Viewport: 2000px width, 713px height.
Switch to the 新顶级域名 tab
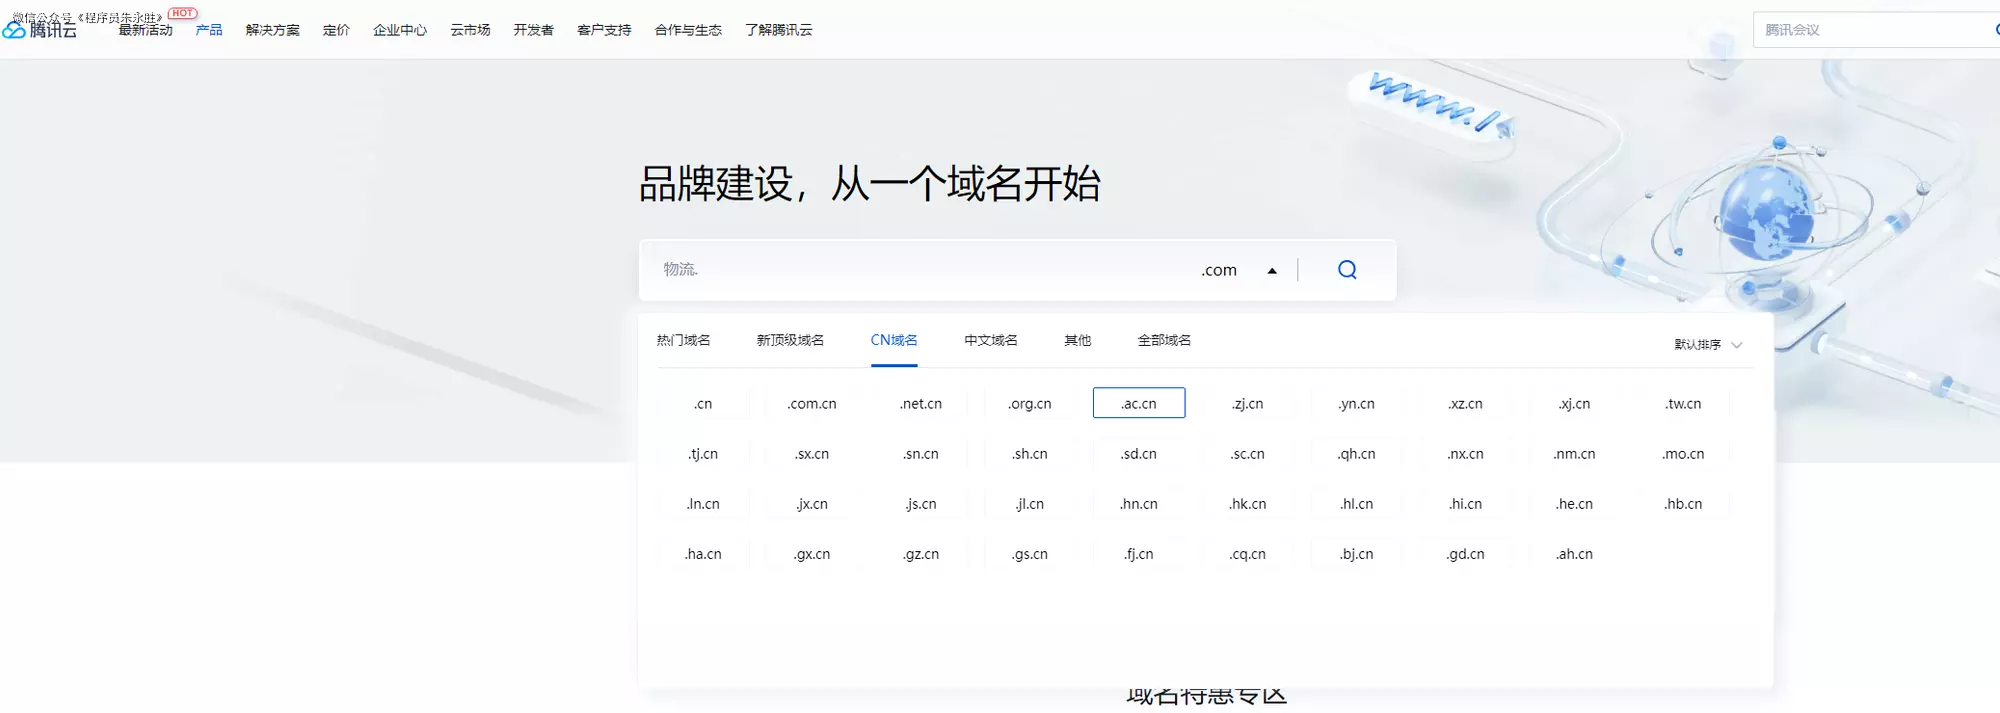click(x=790, y=341)
